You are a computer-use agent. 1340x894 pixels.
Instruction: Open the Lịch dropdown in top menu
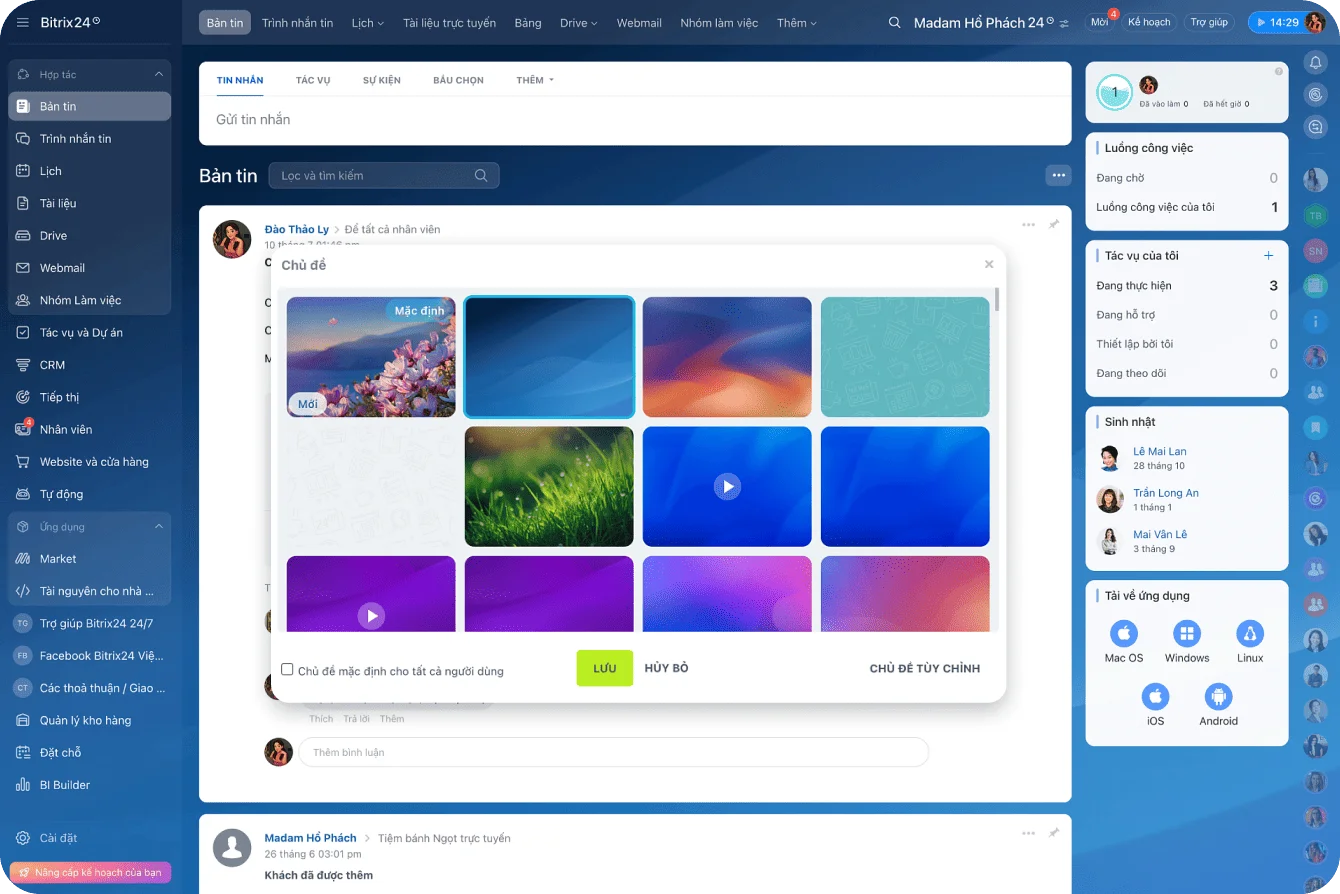pos(367,23)
